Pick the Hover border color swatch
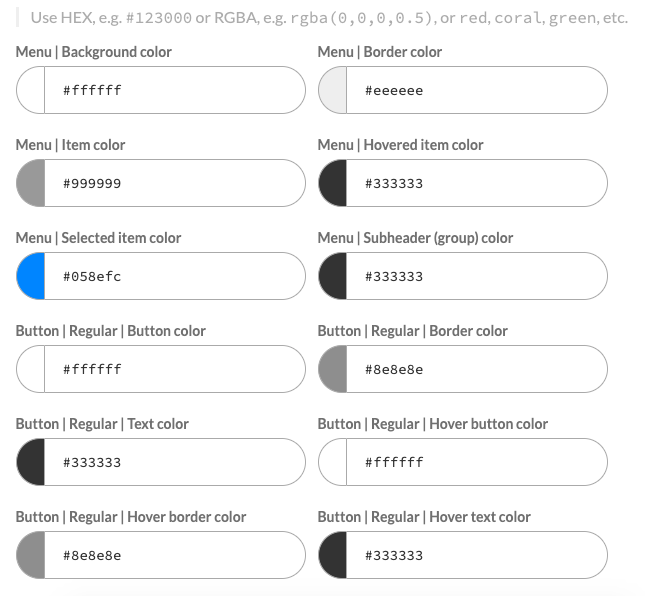 (32, 555)
